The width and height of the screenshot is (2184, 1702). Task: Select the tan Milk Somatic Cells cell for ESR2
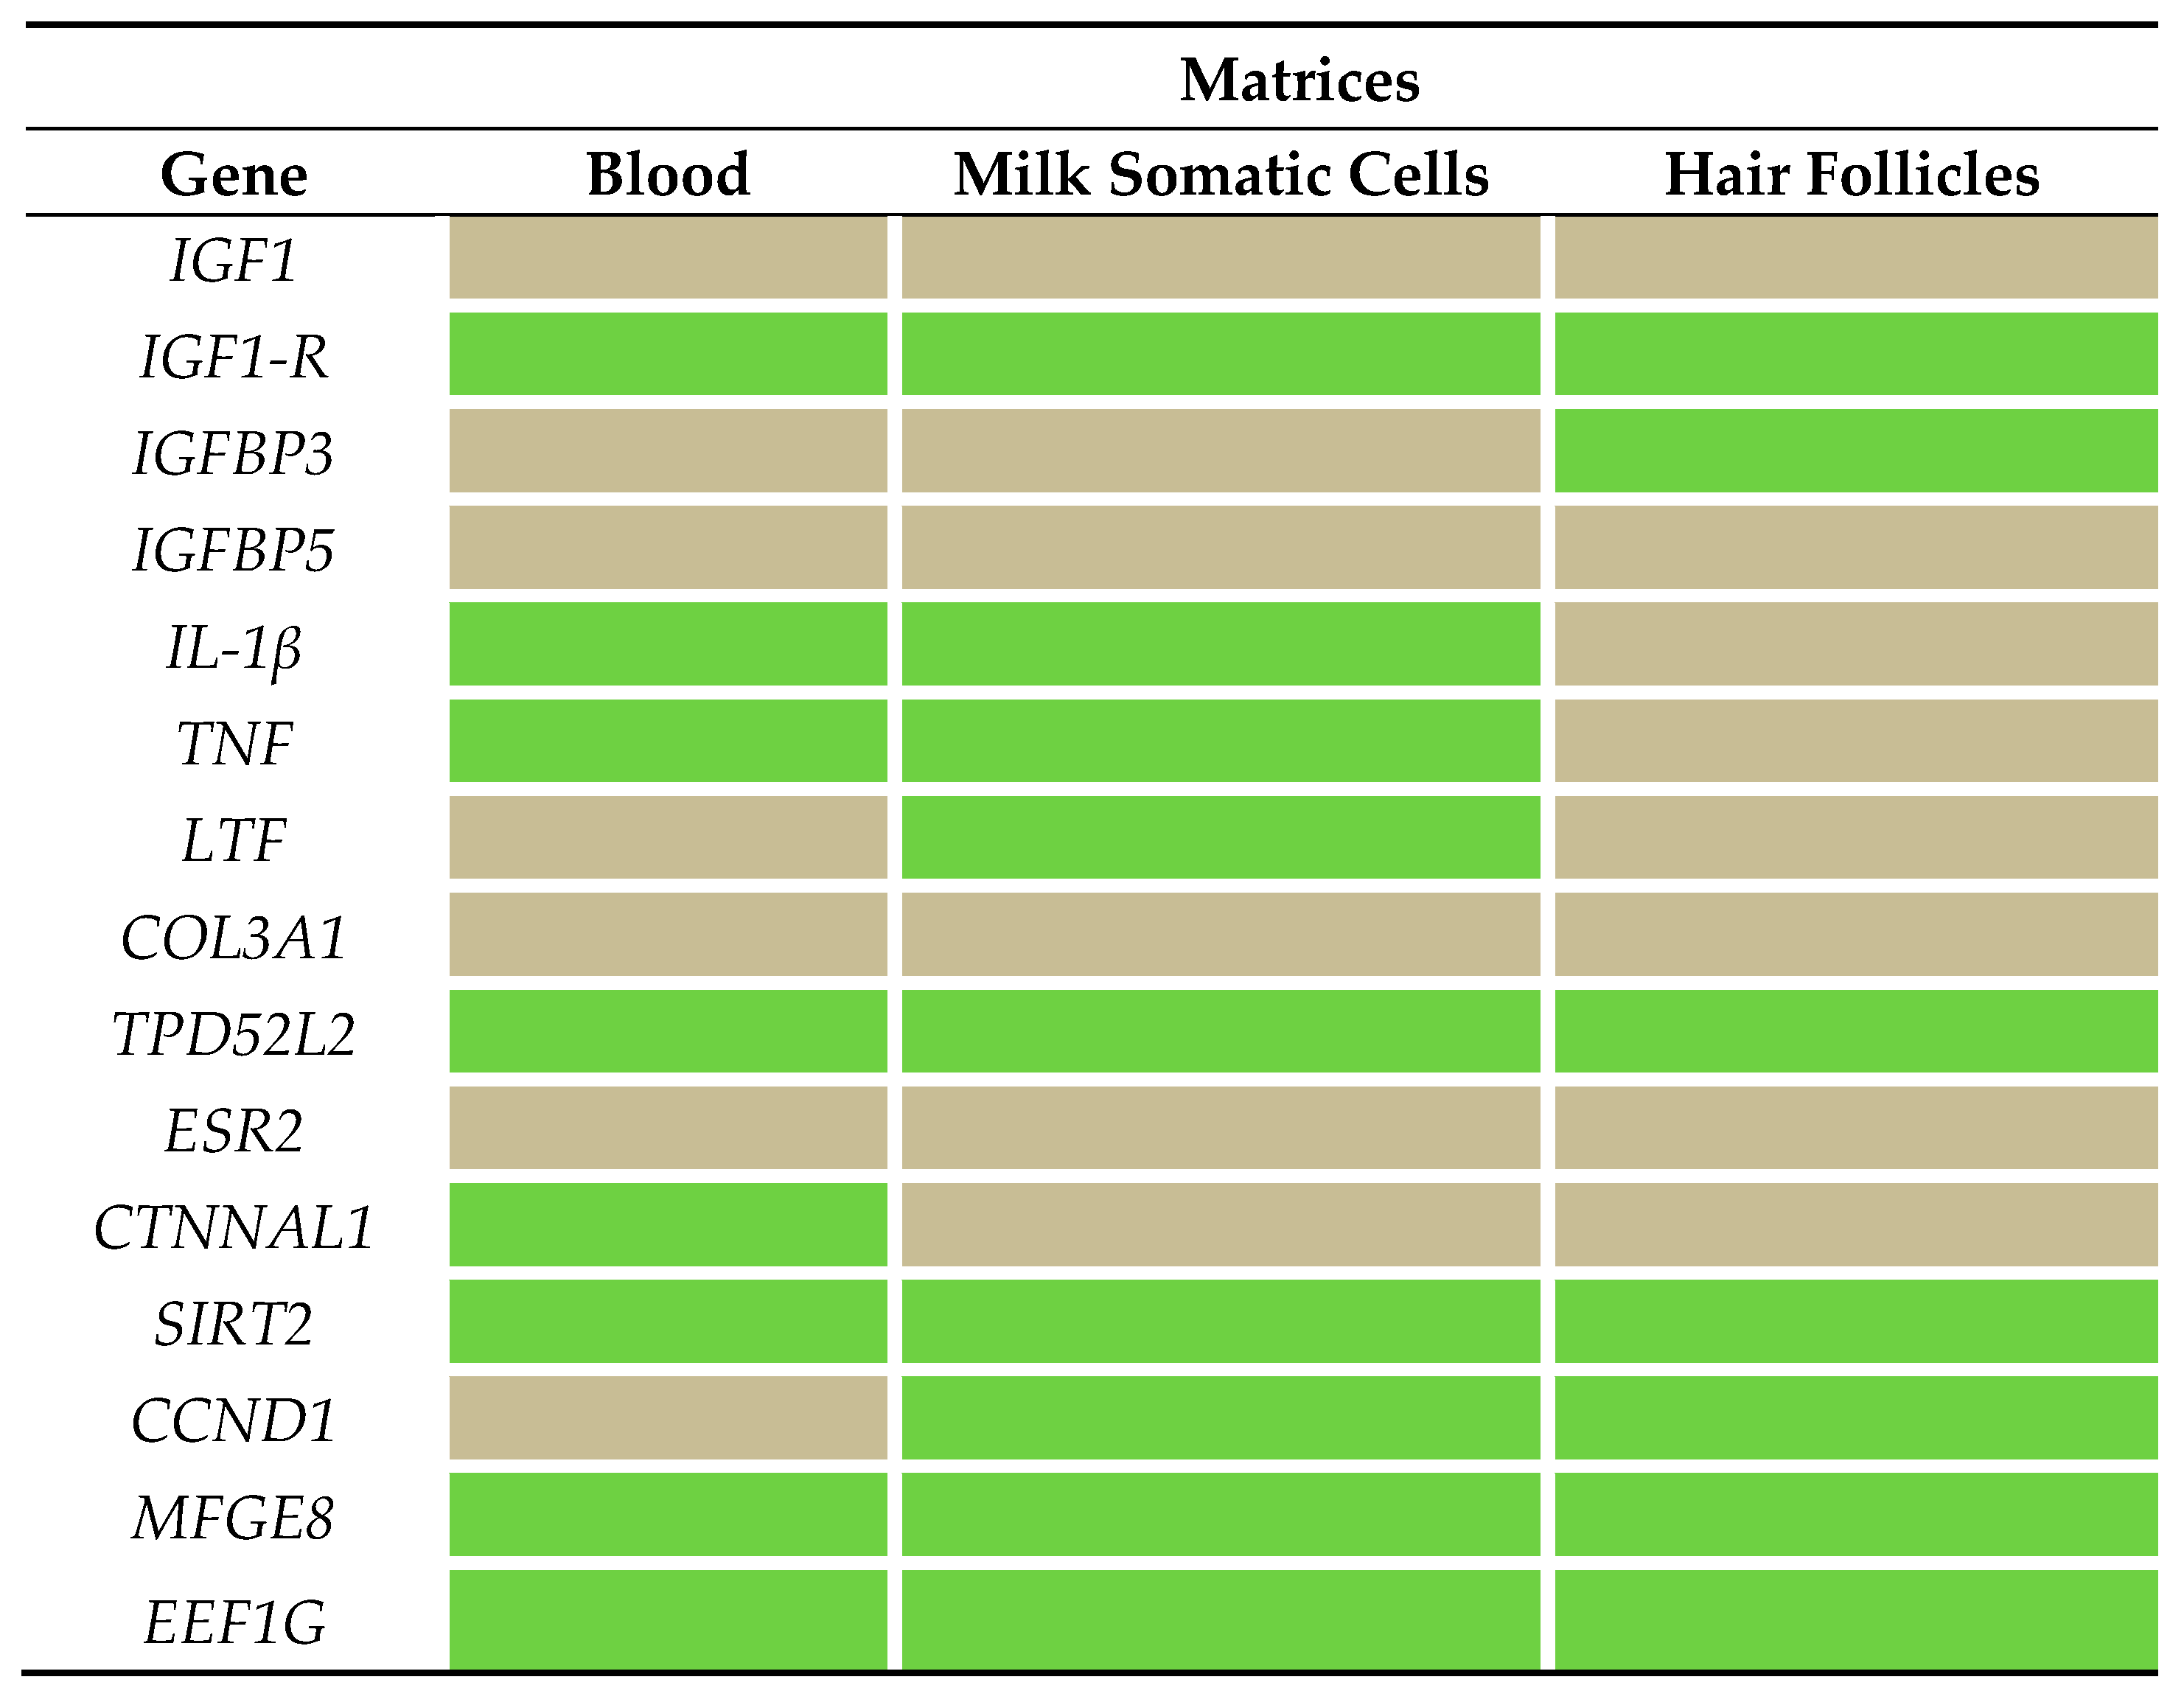1220,1128
